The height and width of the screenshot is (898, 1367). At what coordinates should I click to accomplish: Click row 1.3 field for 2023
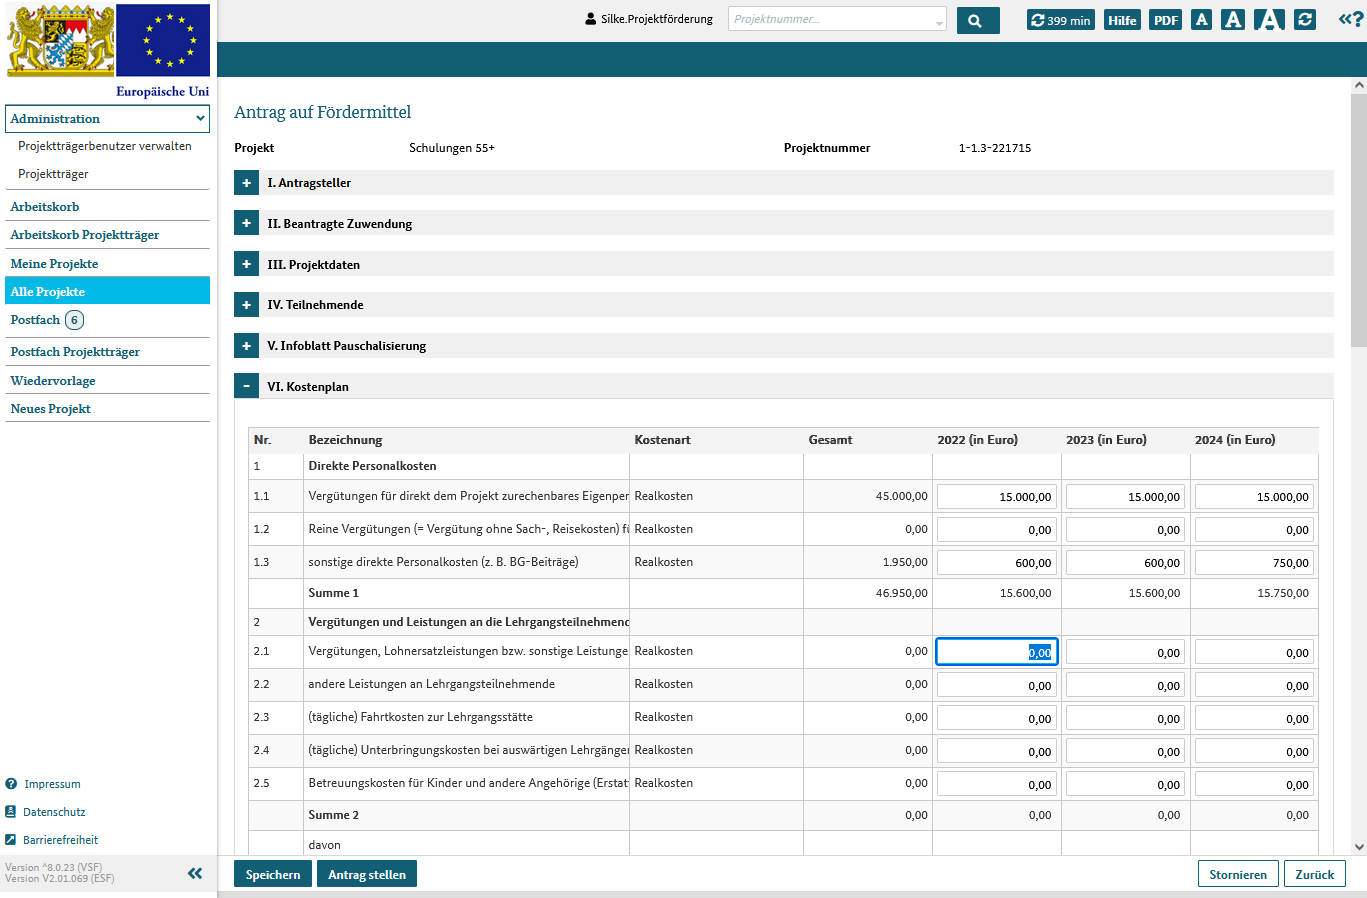coord(1126,563)
